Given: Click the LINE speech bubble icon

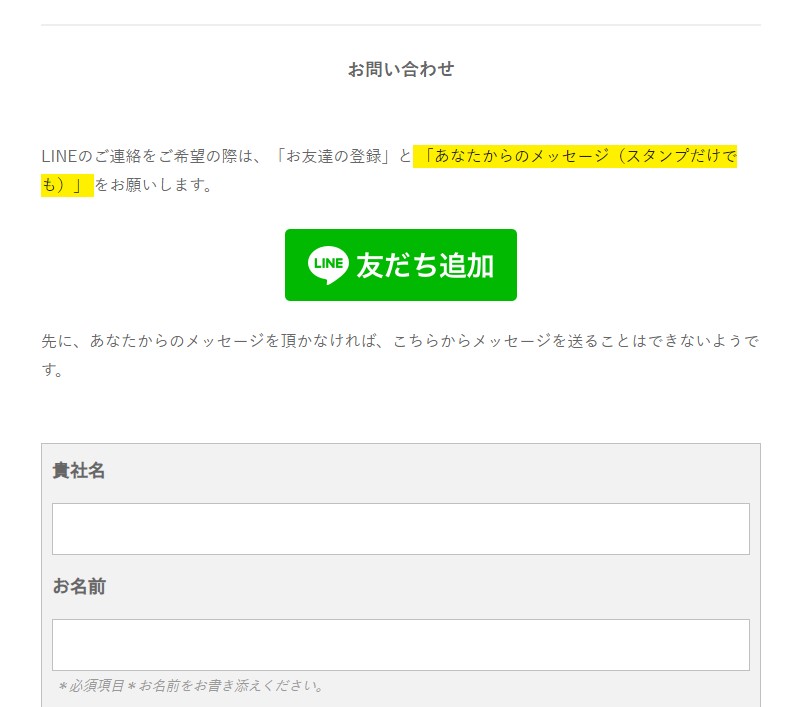Looking at the screenshot, I should [x=328, y=265].
